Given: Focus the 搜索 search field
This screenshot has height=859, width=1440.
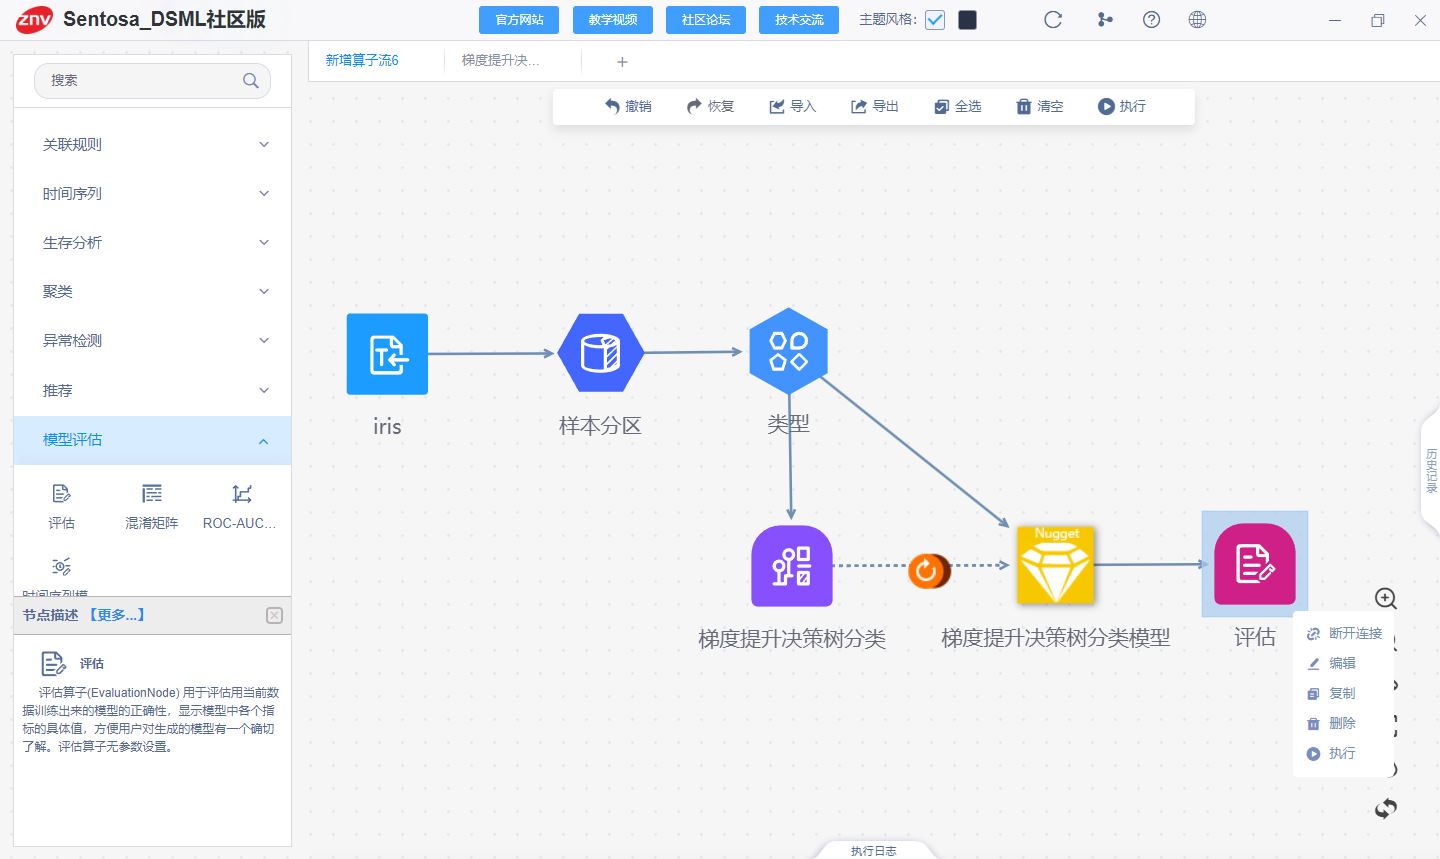Looking at the screenshot, I should 152,81.
